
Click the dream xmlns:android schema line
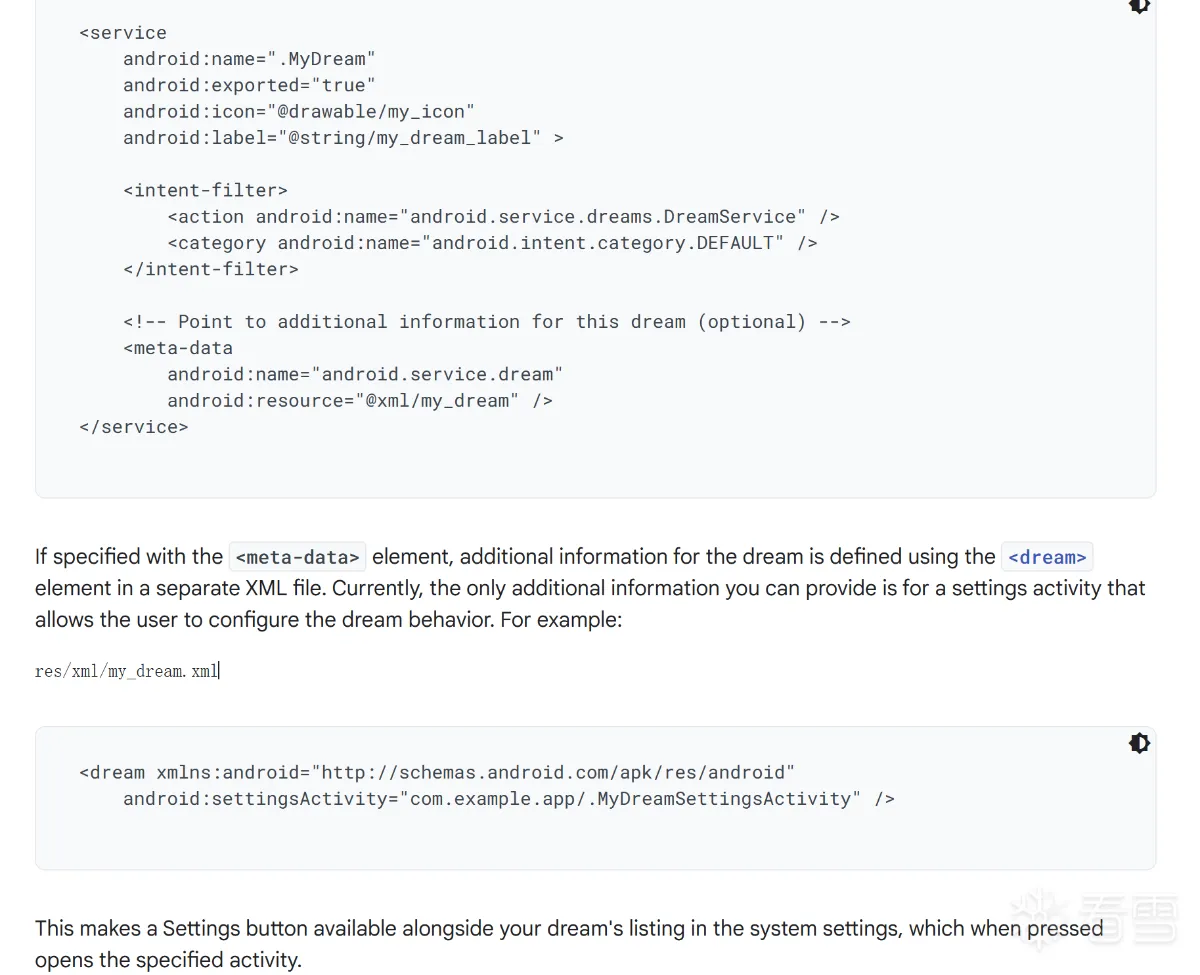437,772
